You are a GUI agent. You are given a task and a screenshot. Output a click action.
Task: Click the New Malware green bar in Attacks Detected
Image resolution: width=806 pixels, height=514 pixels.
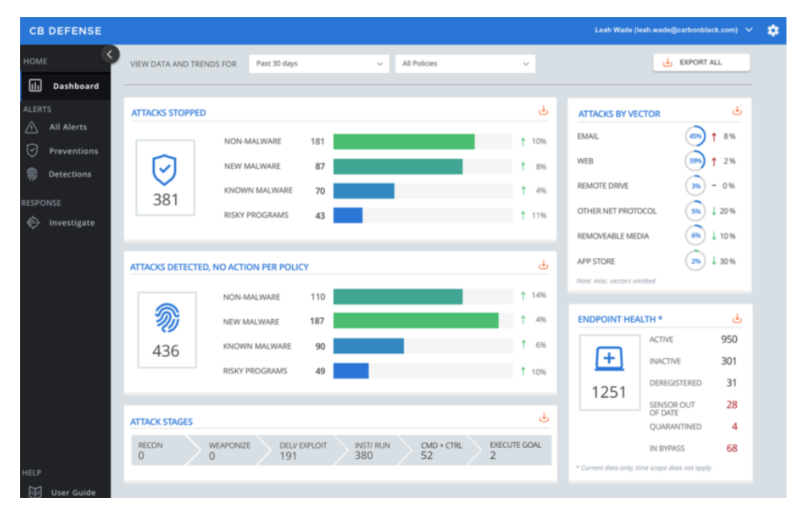(x=415, y=320)
